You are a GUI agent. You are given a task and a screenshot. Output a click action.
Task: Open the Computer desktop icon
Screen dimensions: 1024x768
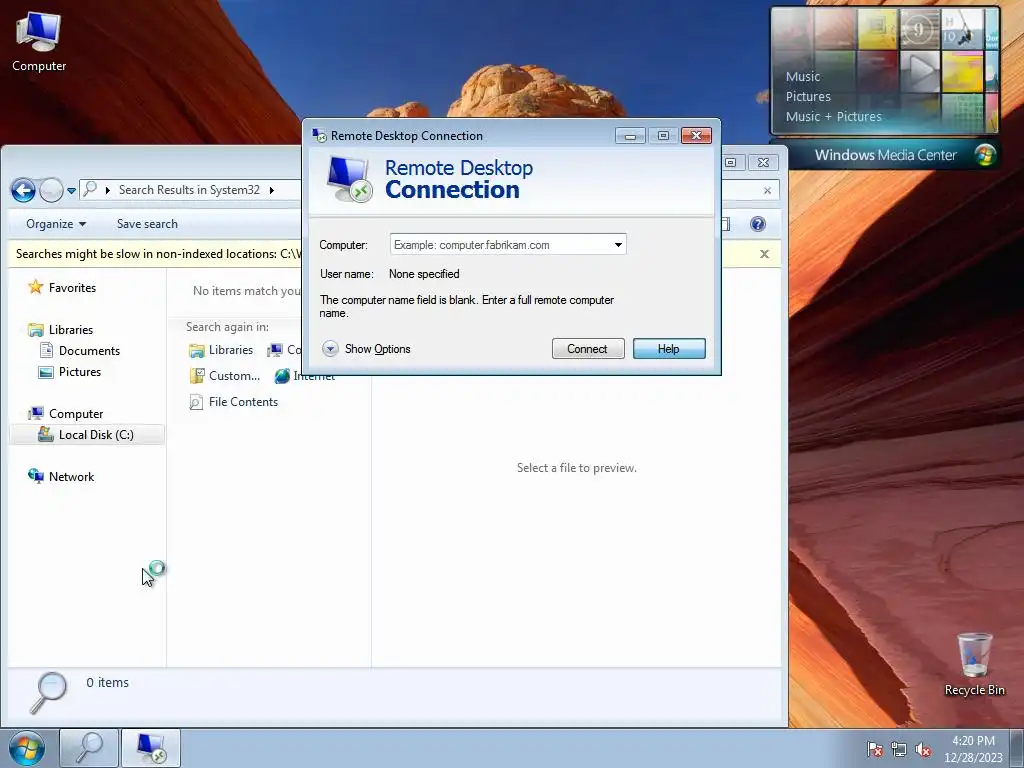[39, 42]
